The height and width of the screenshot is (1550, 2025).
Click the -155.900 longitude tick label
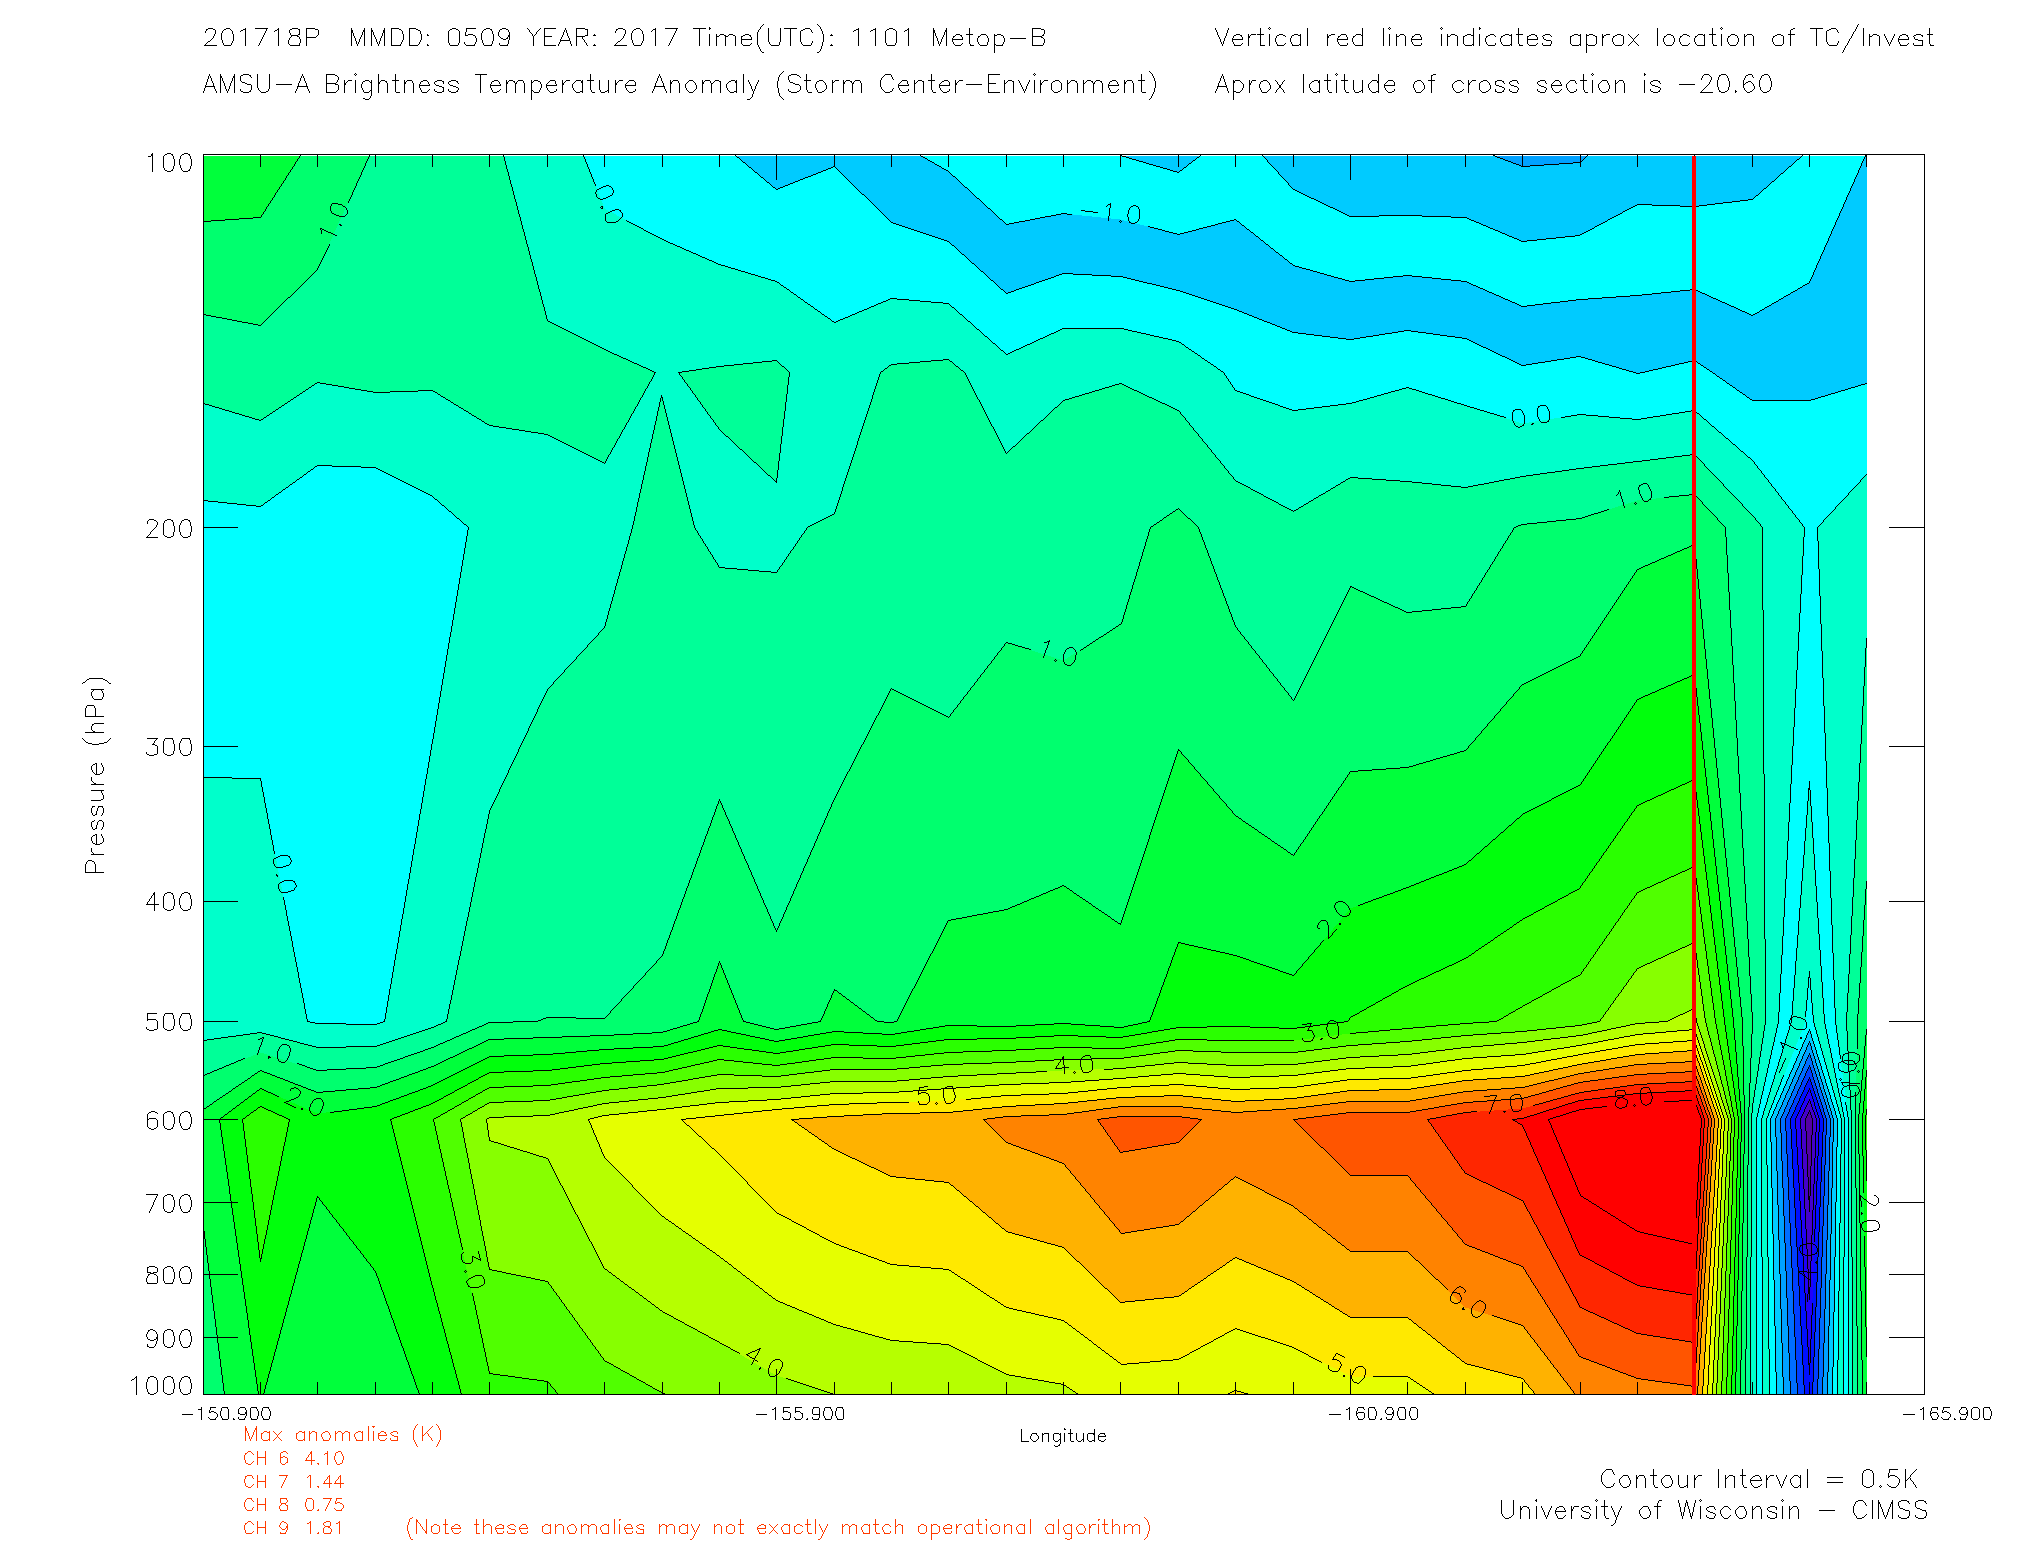tap(800, 1414)
